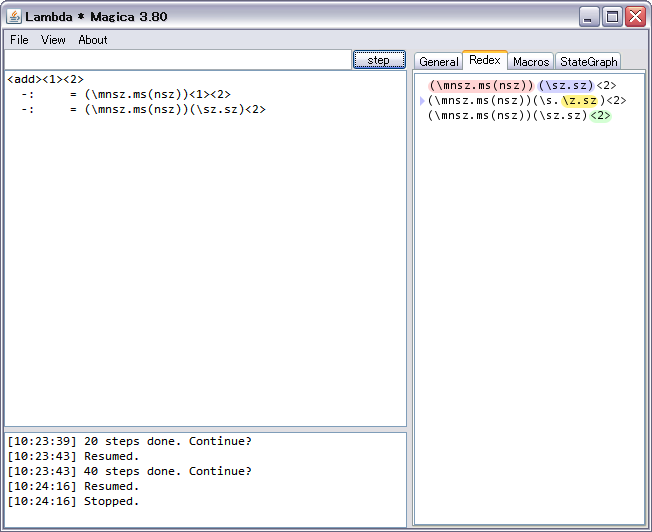Click the Java icon in the title bar
Screen dimensions: 652x532
coord(14,16)
